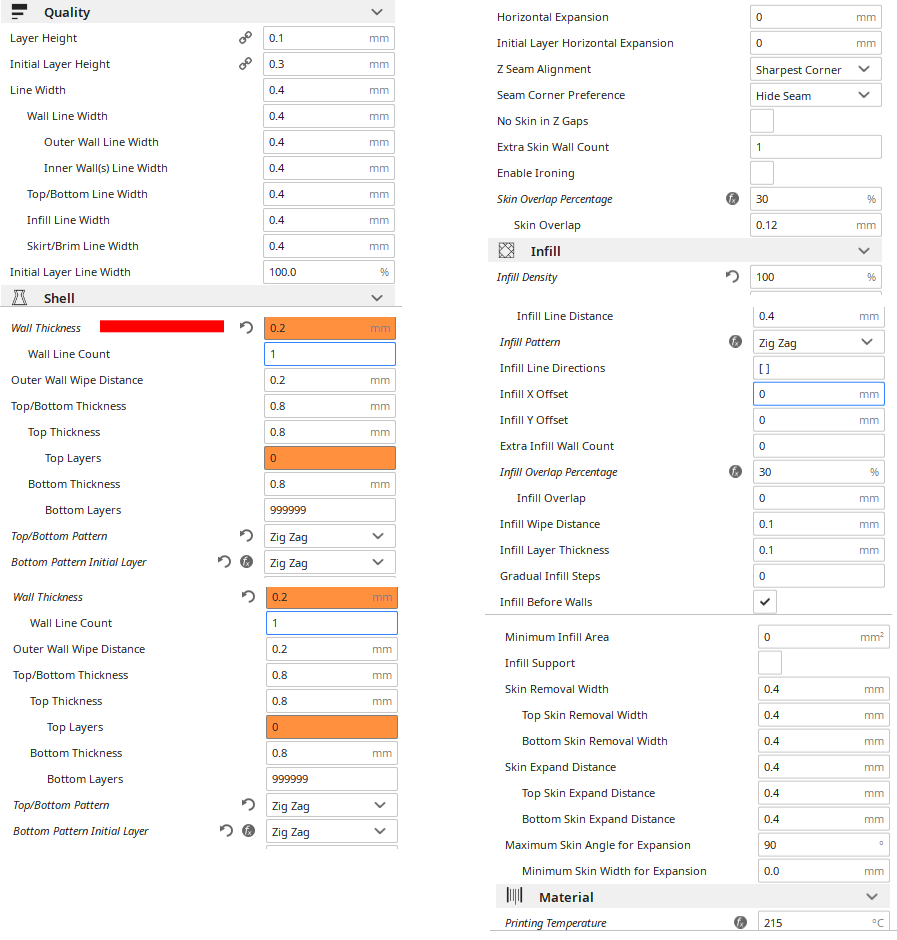
Task: Click the Infill section's crosshatch icon
Action: (506, 251)
